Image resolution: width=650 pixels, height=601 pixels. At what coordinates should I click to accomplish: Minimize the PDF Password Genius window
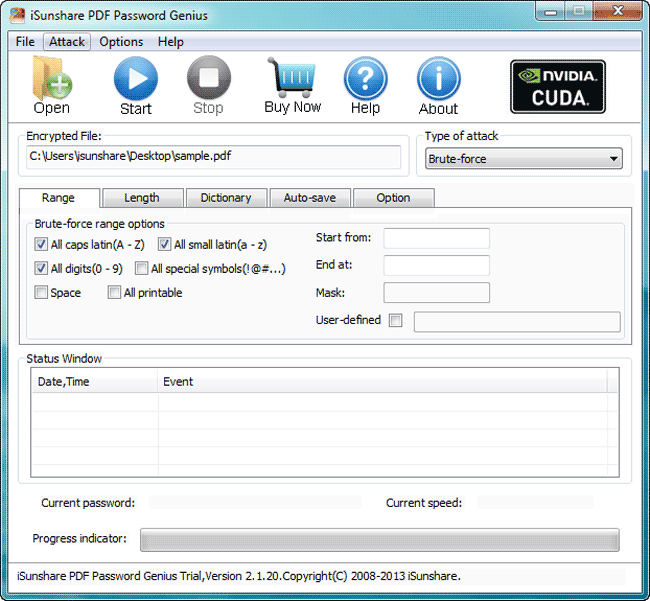[550, 12]
